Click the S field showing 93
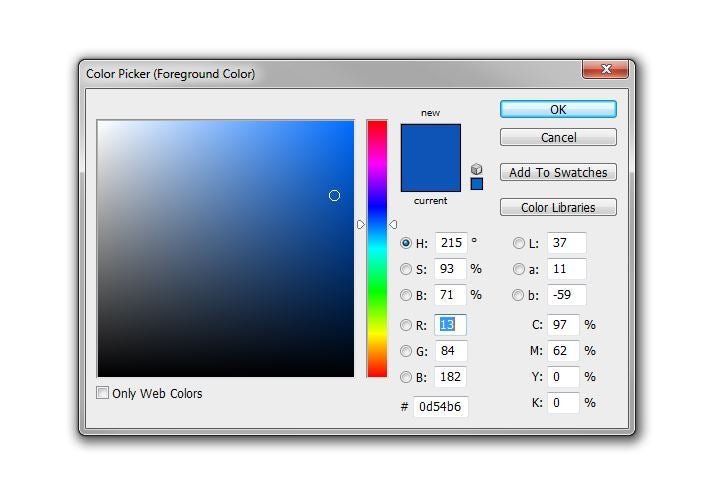Screen dimensions: 708x495 pos(450,269)
